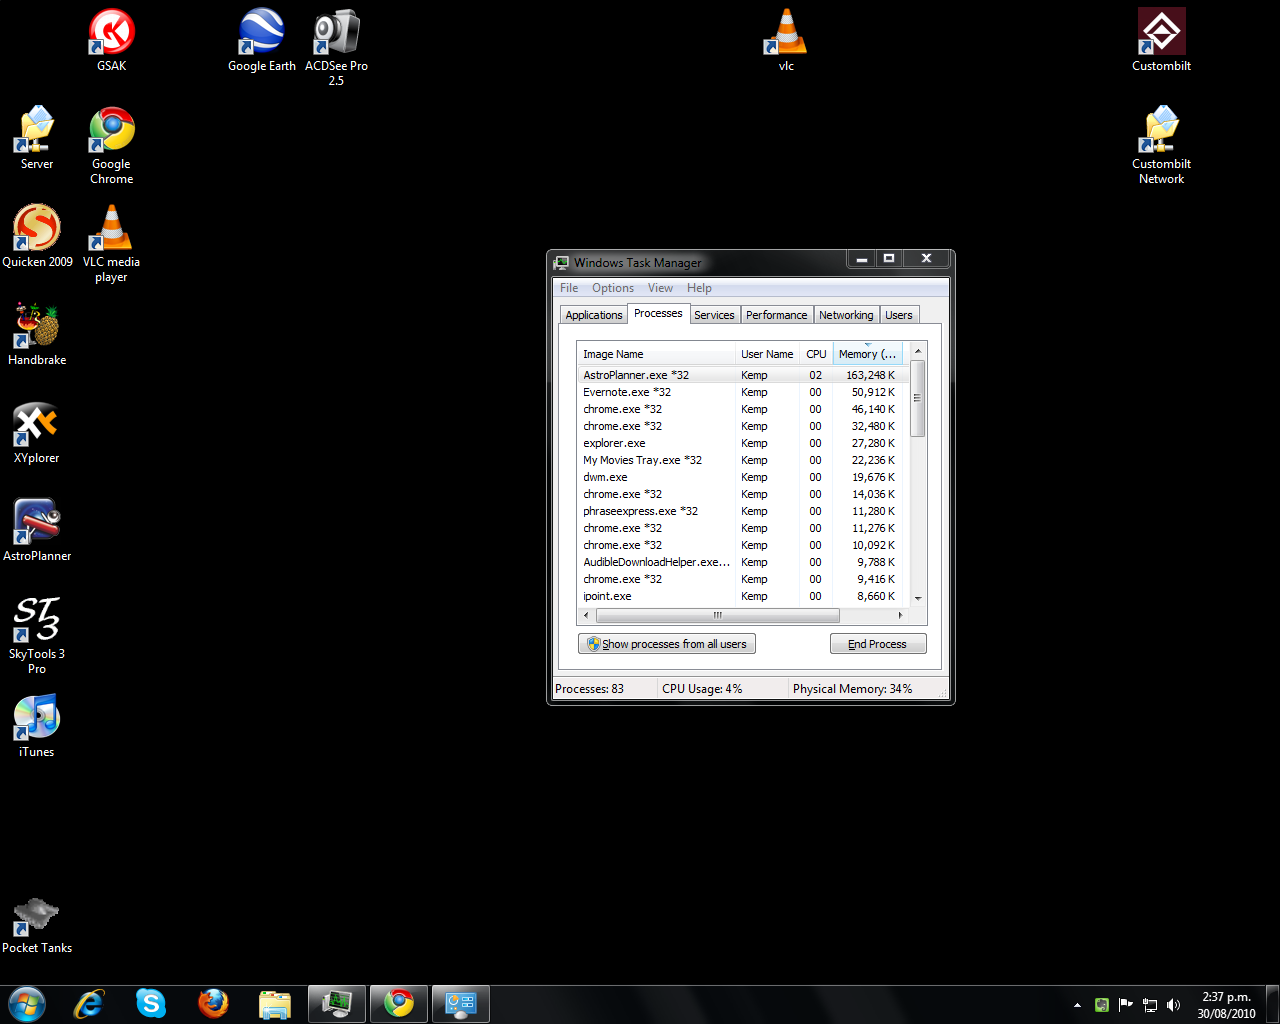1280x1024 pixels.
Task: Open the File menu in Task Manager
Action: (x=569, y=288)
